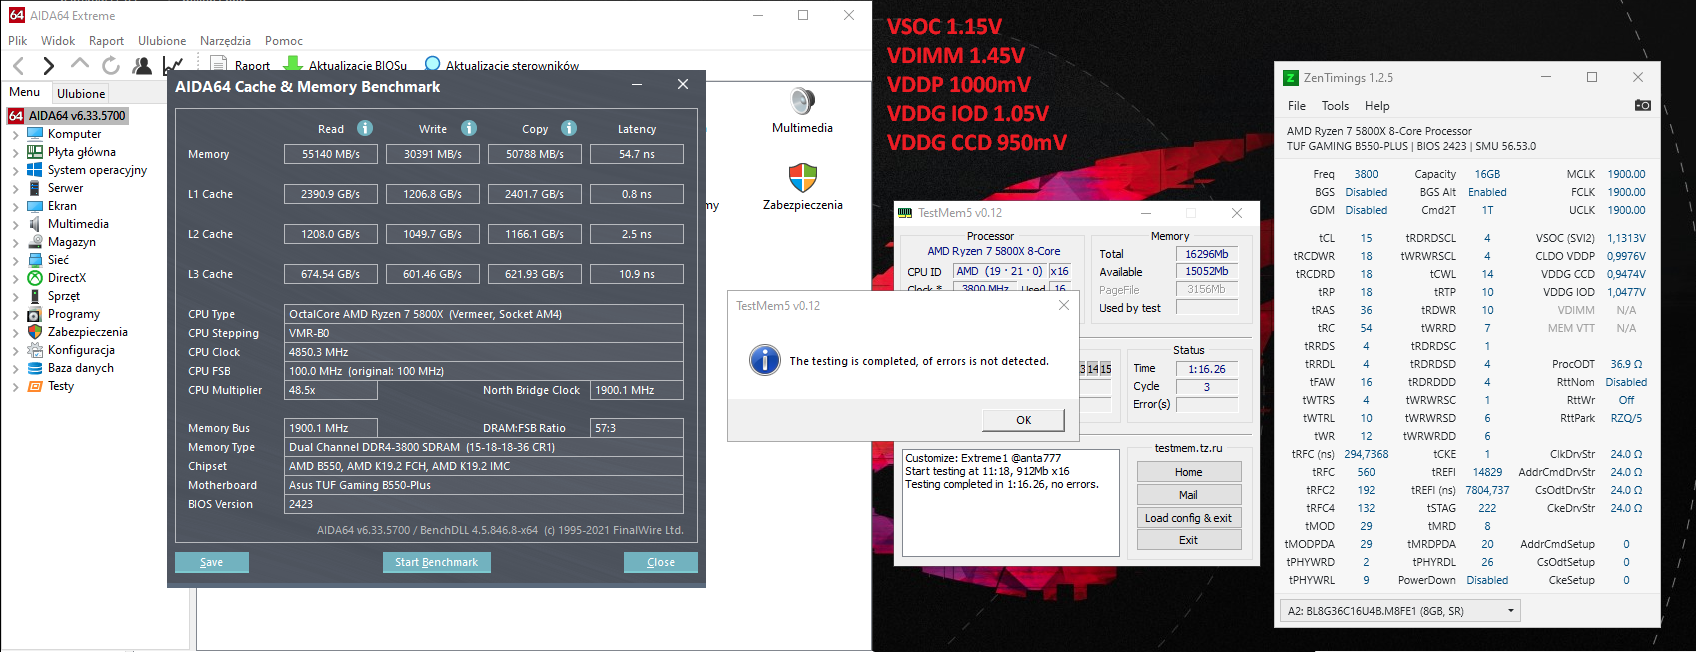
Task: Open the Widok menu
Action: coord(58,41)
